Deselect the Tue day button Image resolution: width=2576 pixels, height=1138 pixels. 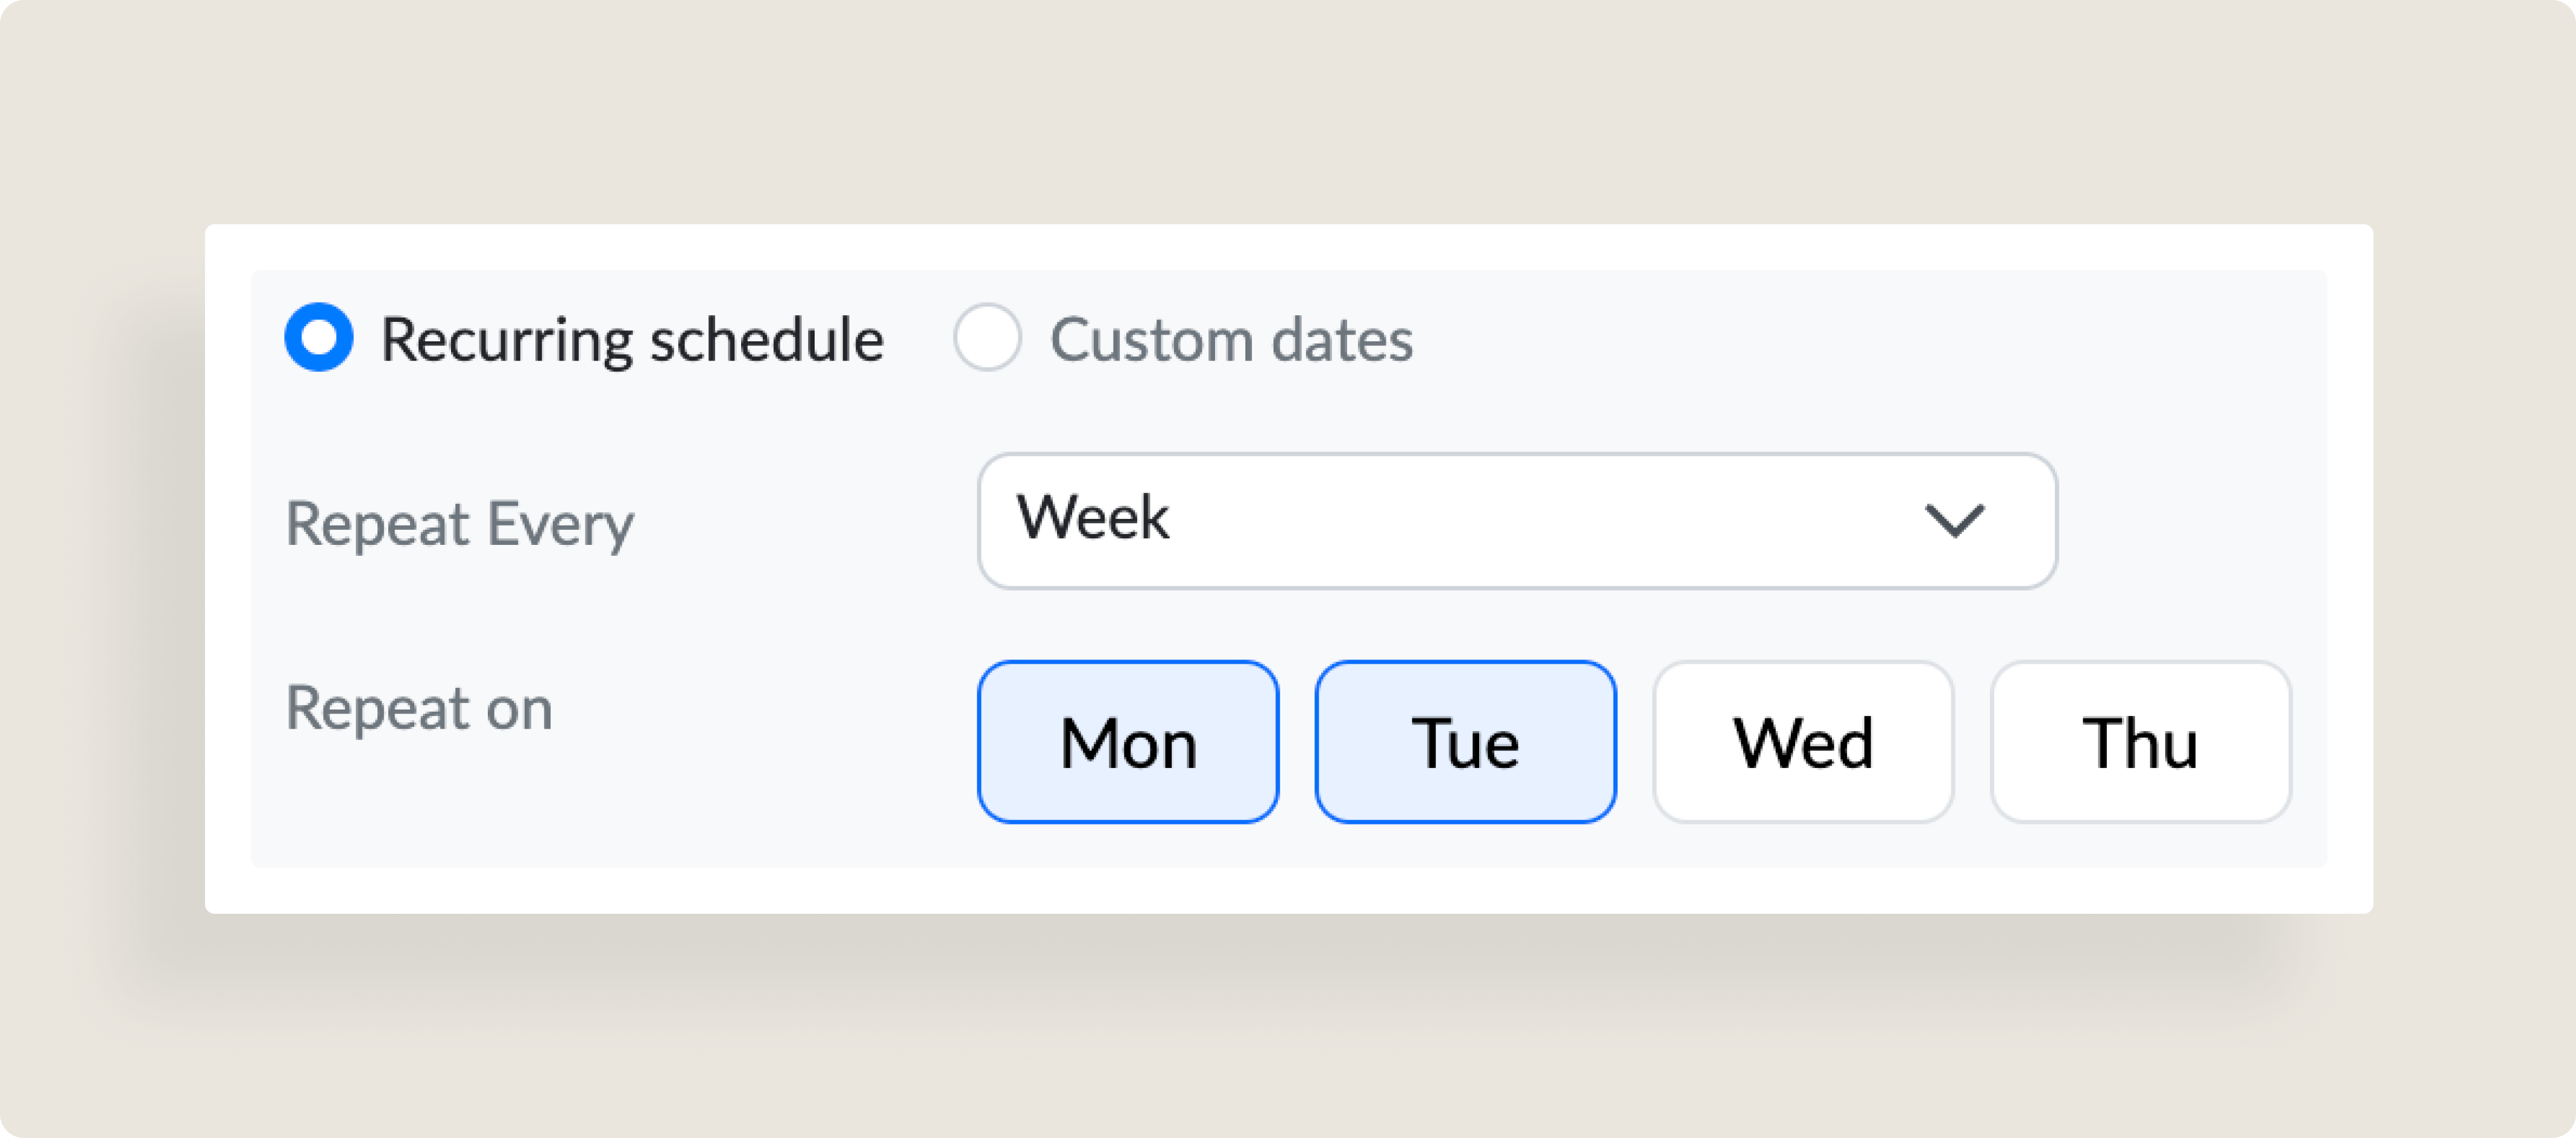1465,742
